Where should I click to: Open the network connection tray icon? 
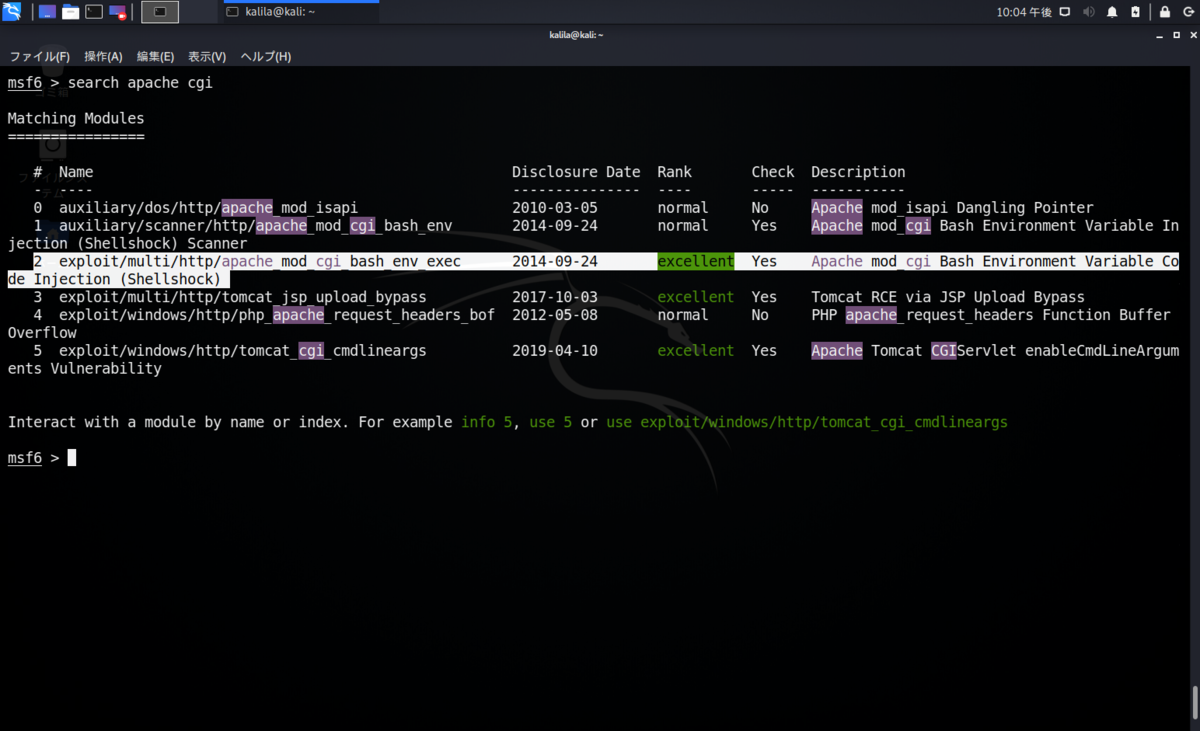click(1065, 12)
